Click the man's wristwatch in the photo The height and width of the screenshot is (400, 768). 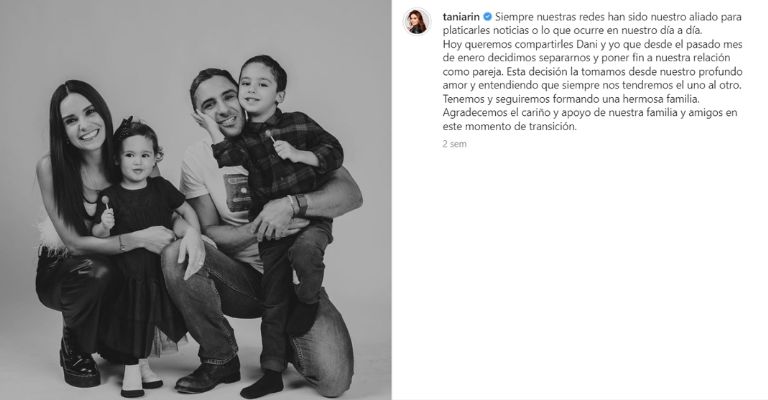(x=301, y=205)
